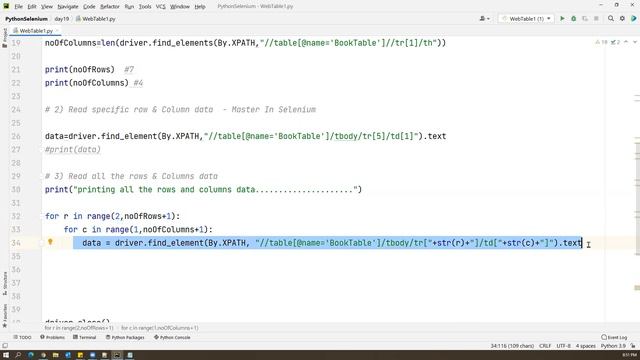Toggle tool window bars icon in status bar
The width and height of the screenshot is (640, 360).
point(5,346)
